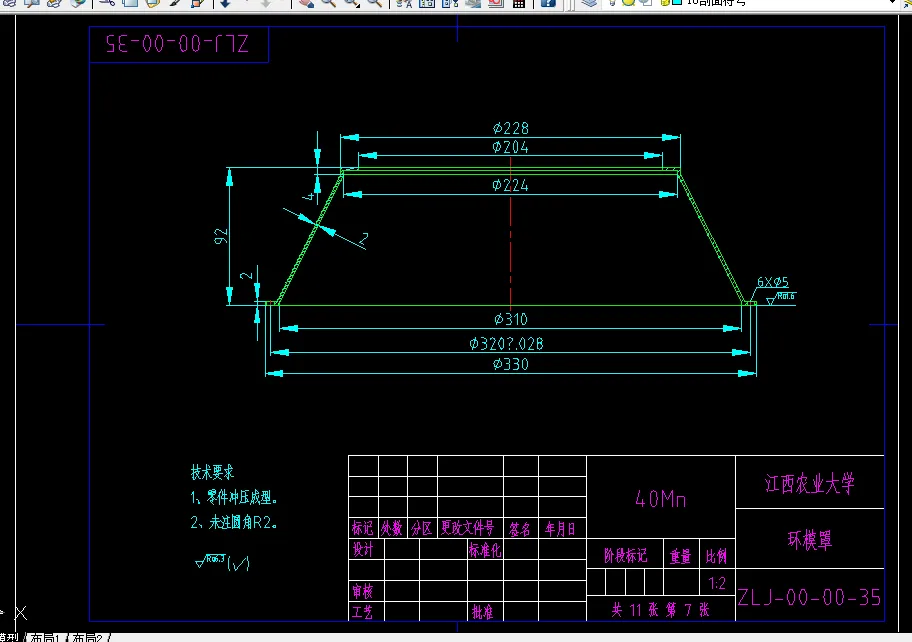Select the φ204 diameter dimension text

click(x=511, y=147)
